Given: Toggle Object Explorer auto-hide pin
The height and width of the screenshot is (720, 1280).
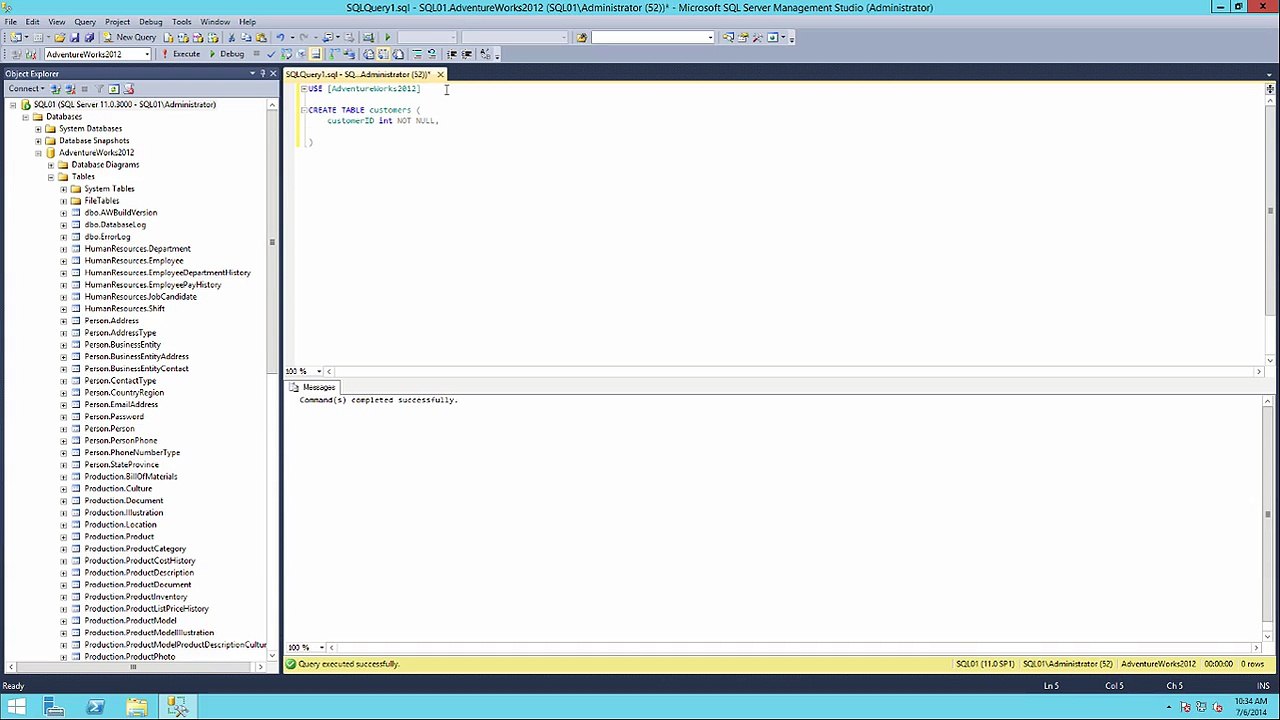Looking at the screenshot, I should tap(262, 73).
